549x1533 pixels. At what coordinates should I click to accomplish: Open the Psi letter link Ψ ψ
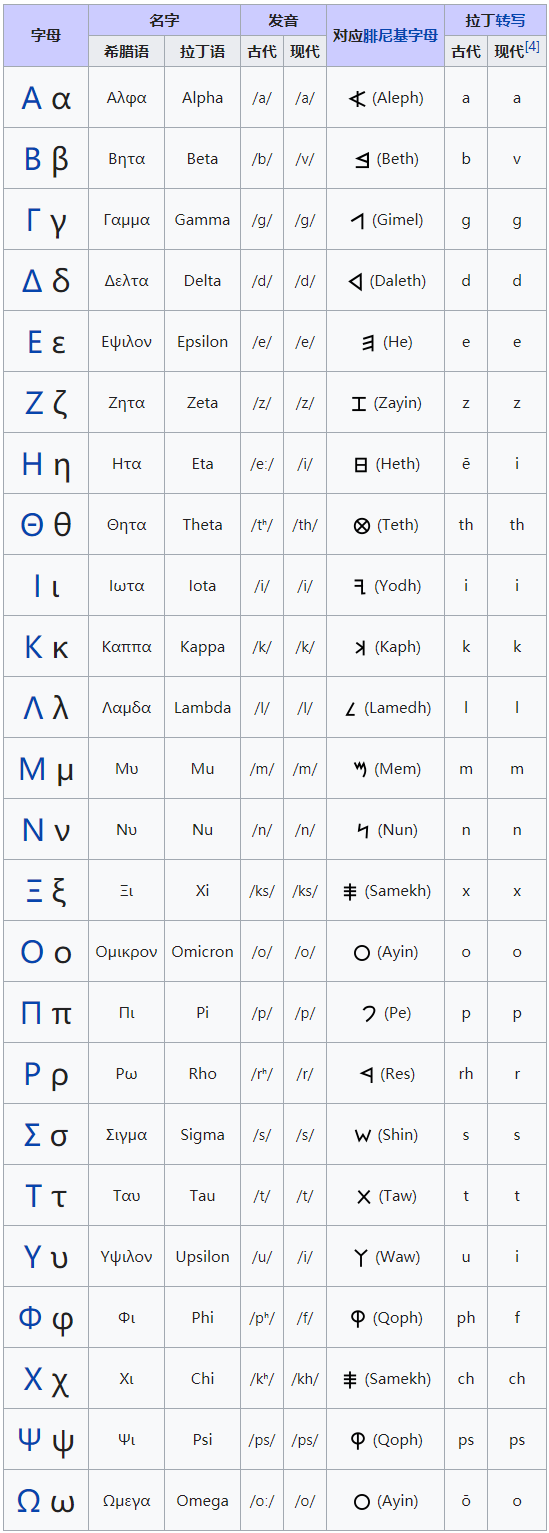coord(46,1441)
